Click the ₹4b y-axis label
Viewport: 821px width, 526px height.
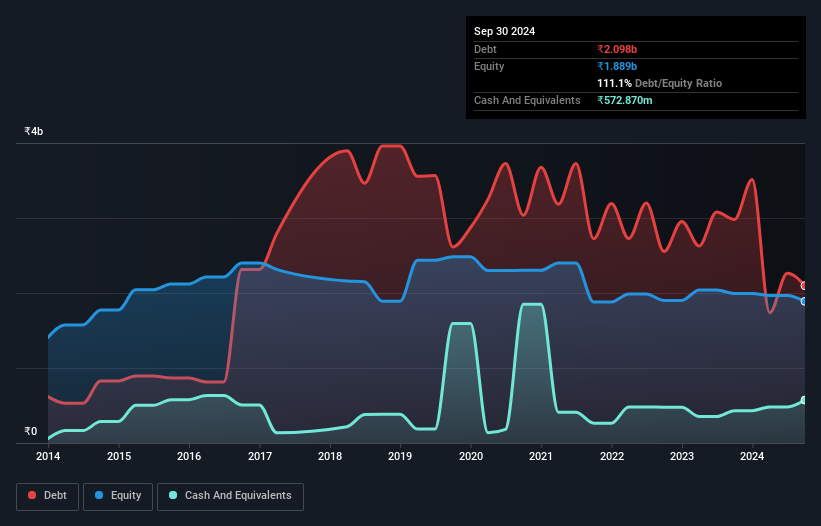(x=34, y=131)
